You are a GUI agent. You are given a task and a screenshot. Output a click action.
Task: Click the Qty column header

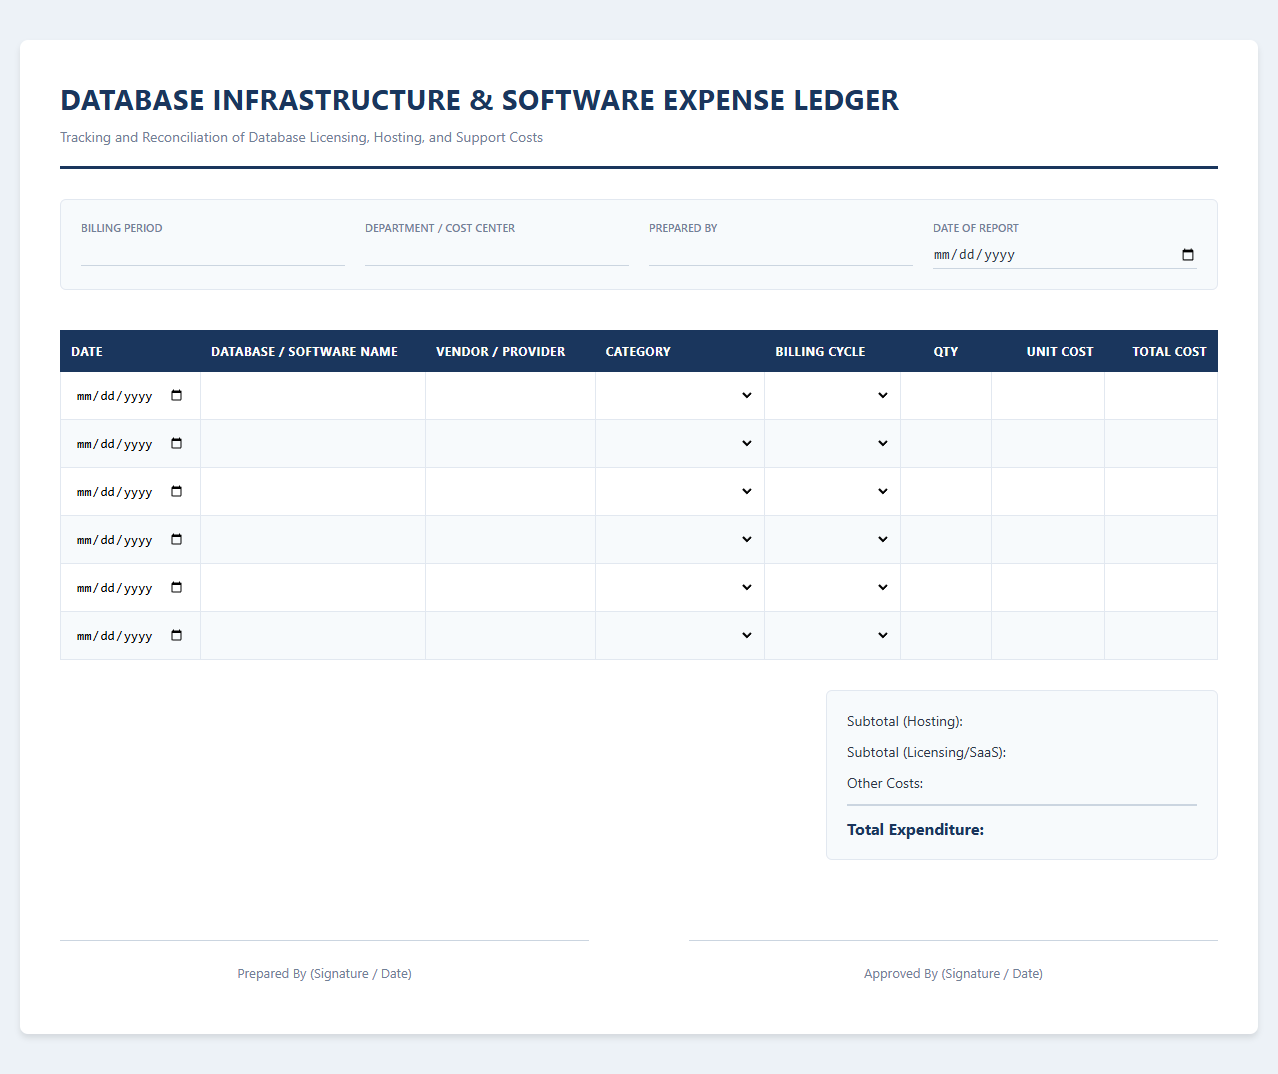click(946, 352)
